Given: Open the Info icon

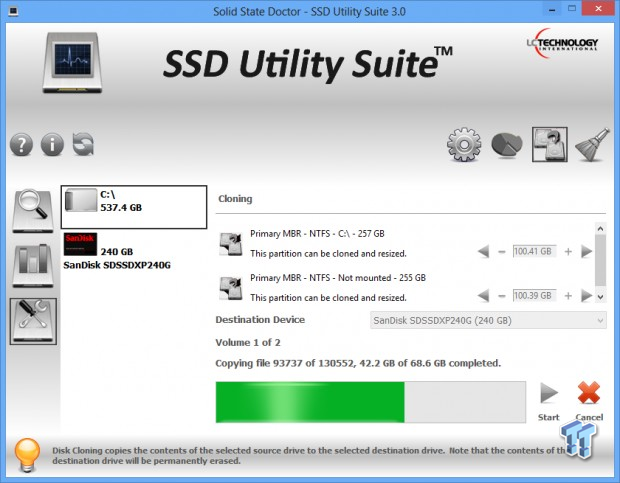Looking at the screenshot, I should pos(52,144).
